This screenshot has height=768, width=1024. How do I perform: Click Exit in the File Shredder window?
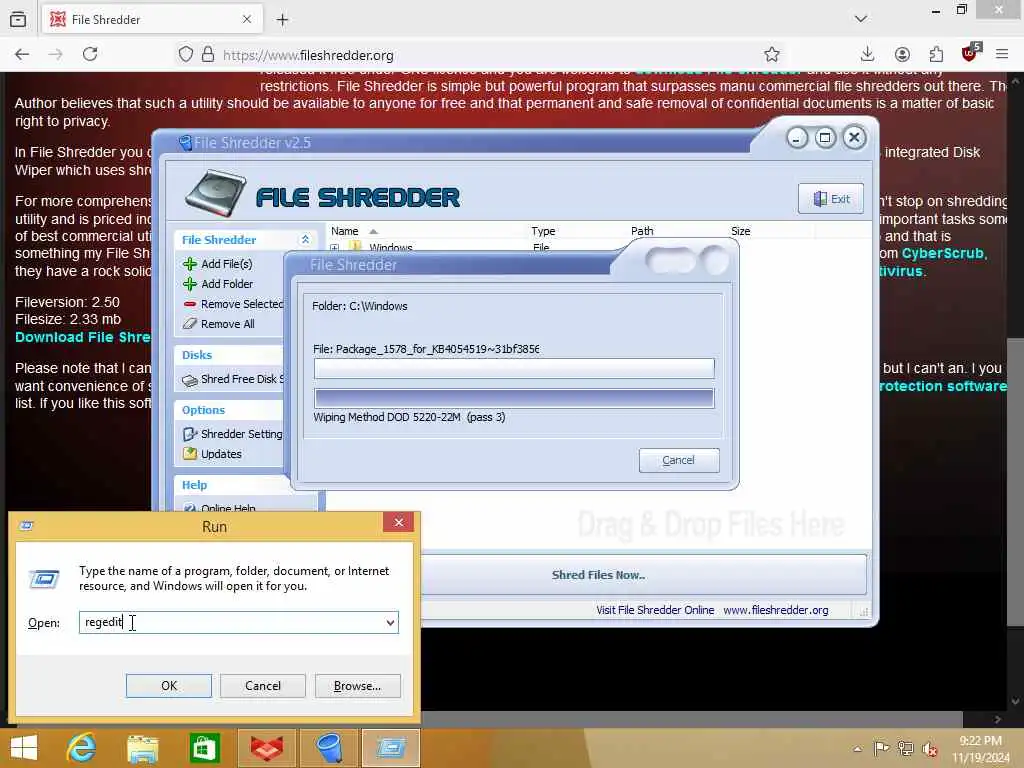pyautogui.click(x=831, y=199)
